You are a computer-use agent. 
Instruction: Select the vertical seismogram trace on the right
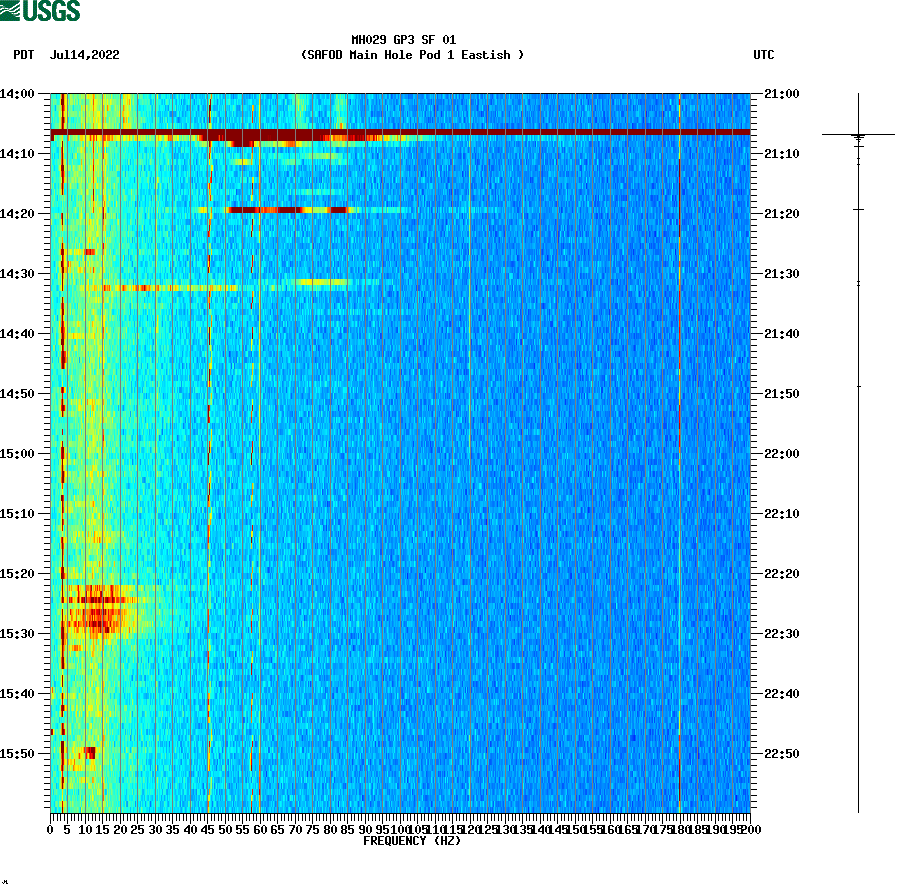858,450
